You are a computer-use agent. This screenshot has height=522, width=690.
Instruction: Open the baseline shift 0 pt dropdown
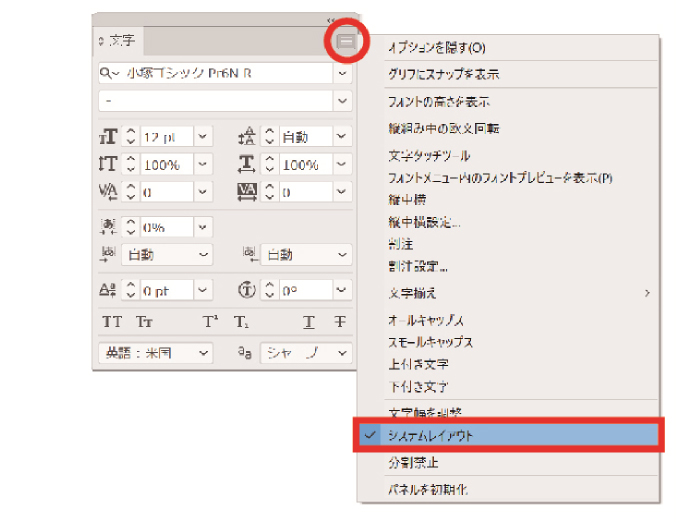[x=202, y=290]
